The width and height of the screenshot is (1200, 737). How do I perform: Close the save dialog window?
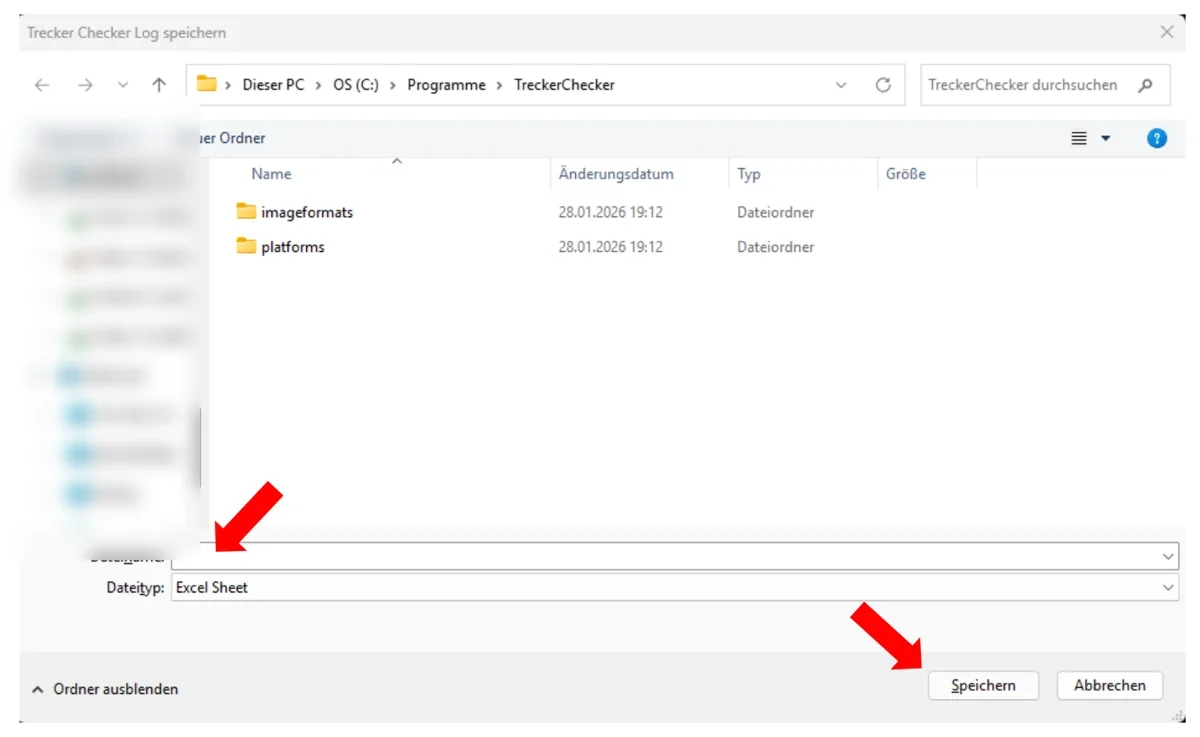(x=1167, y=32)
